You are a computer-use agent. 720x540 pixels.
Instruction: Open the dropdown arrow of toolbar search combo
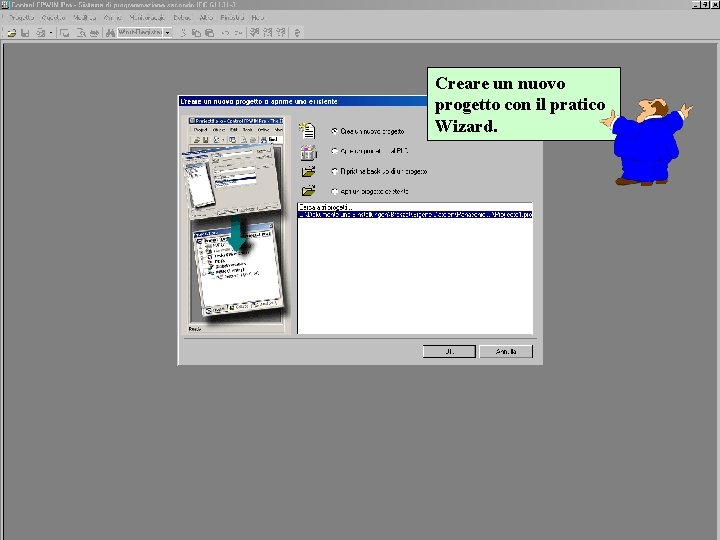click(x=168, y=33)
